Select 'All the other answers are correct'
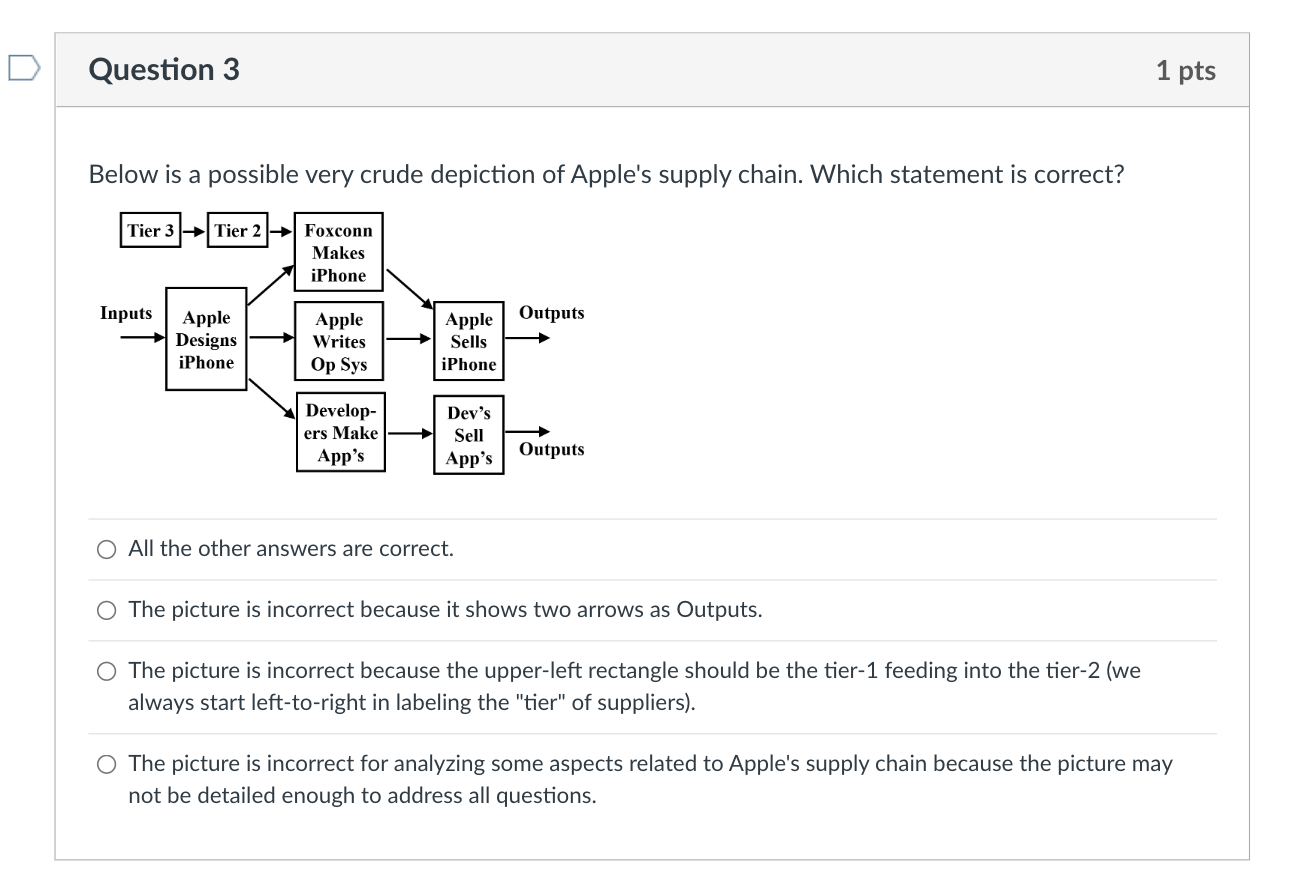This screenshot has height=880, width=1310. tap(105, 549)
